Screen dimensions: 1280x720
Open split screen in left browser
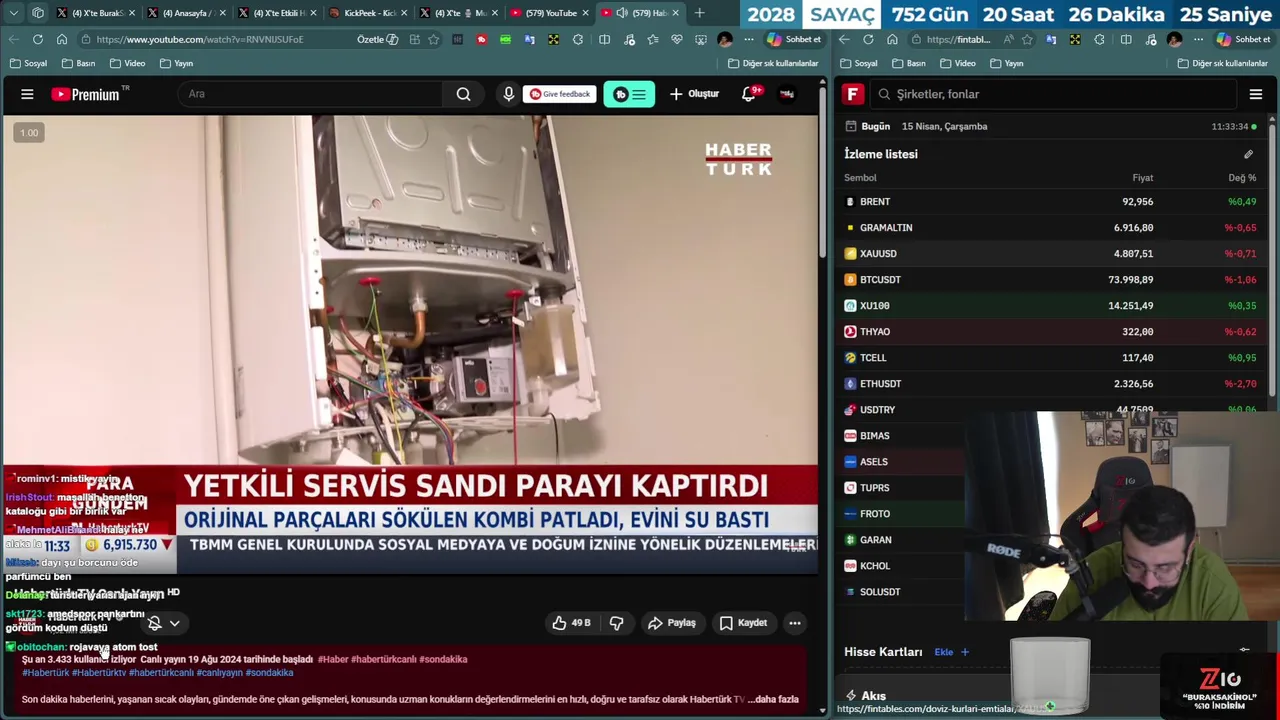pyautogui.click(x=604, y=39)
